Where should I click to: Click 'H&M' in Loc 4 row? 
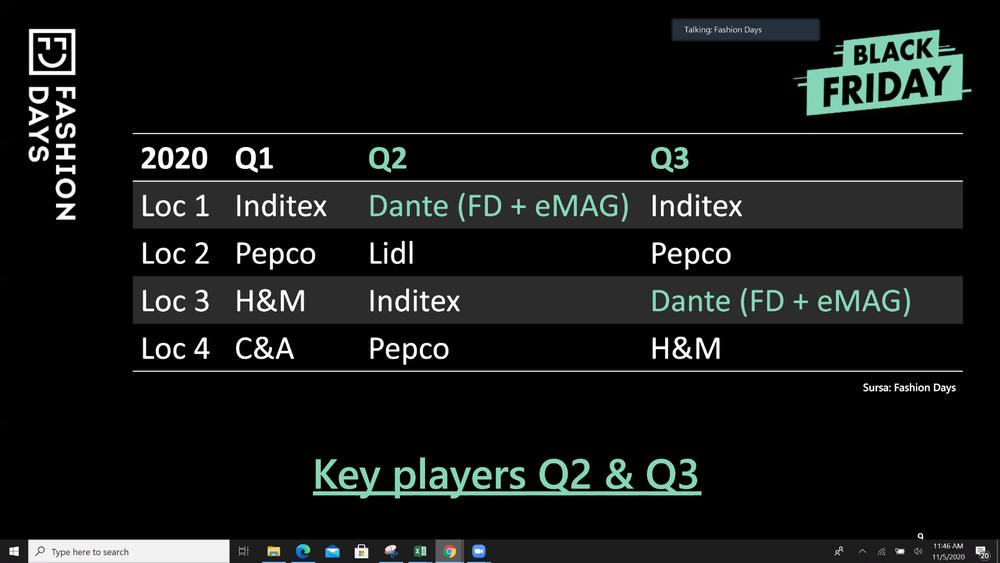(x=686, y=349)
